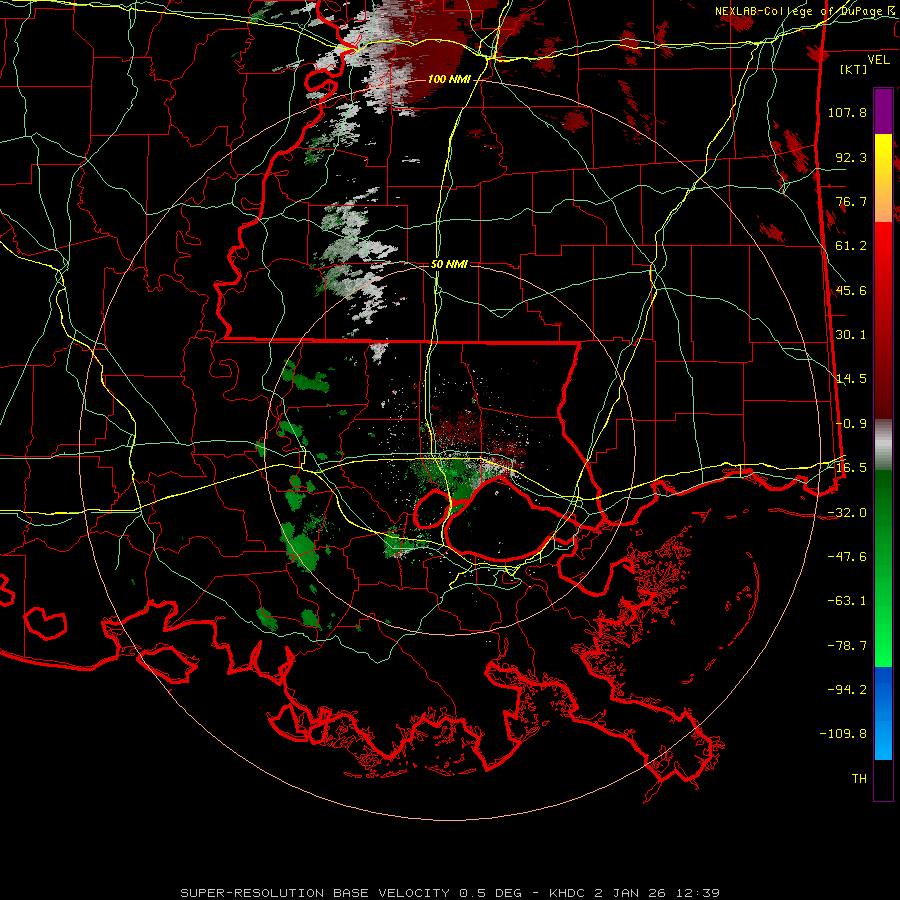Click the 61.2 velocity scale value
900x900 pixels.
(x=851, y=246)
